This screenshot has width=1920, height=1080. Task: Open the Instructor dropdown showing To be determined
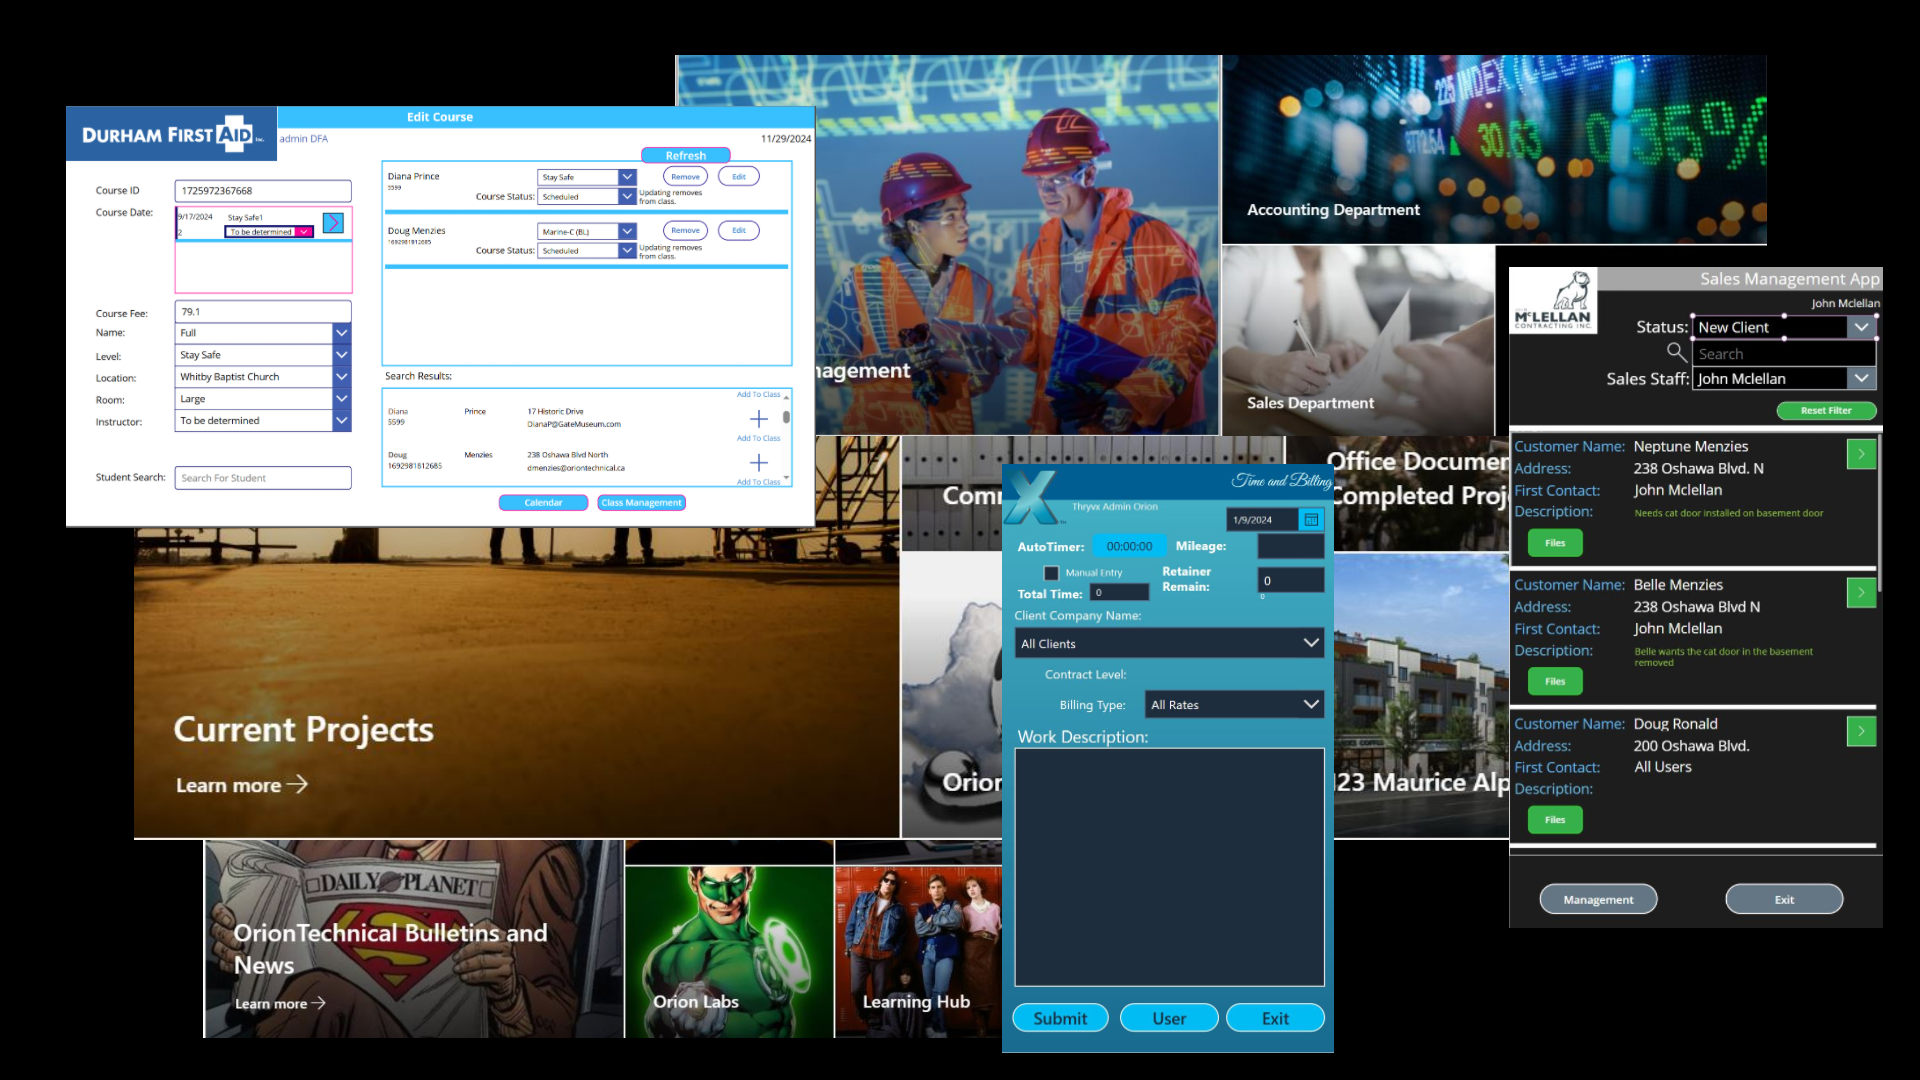coord(341,420)
